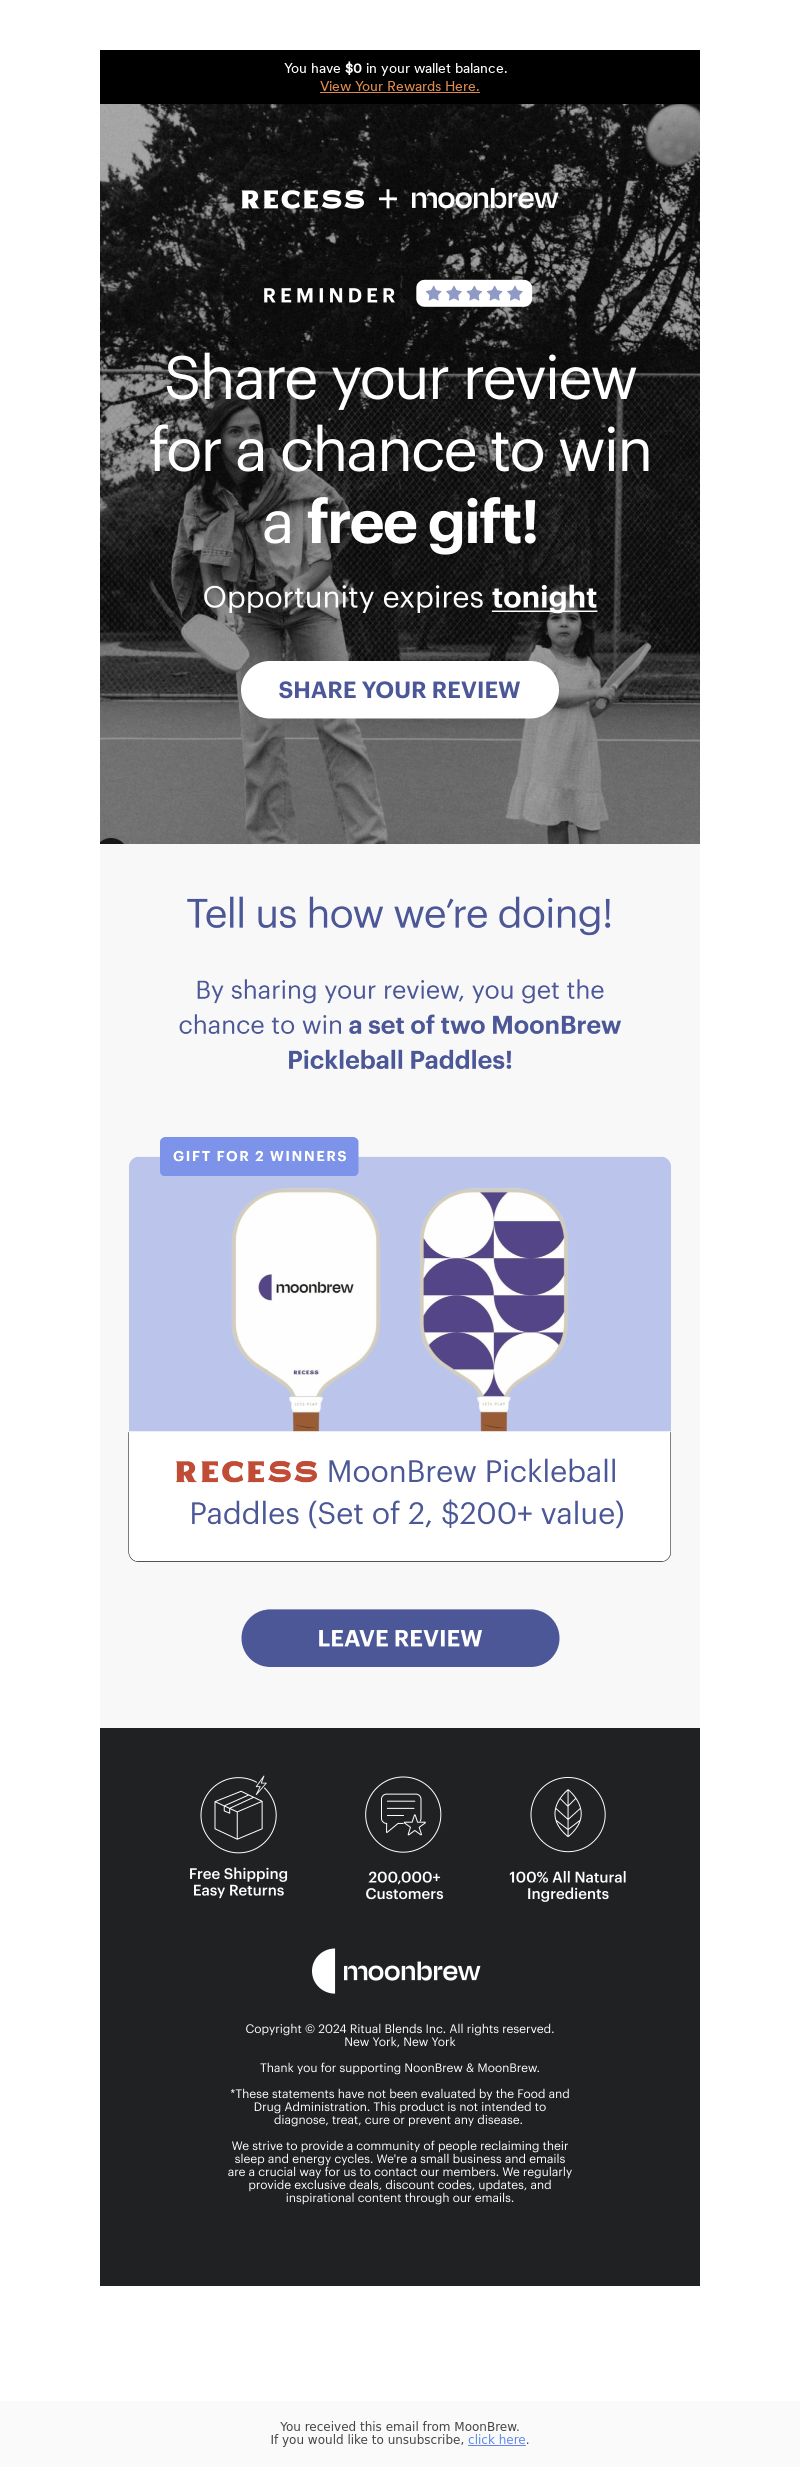
Task: Click the moonbrew logo in header
Action: 484,198
